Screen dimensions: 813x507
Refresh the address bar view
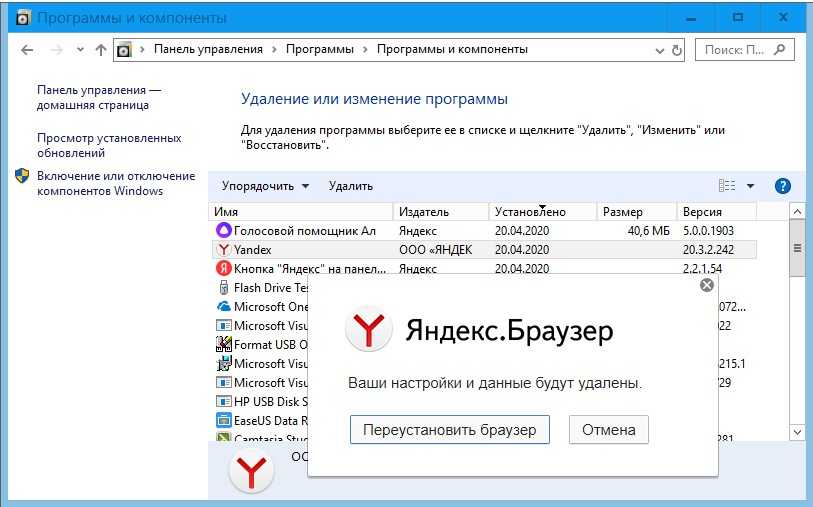[677, 50]
